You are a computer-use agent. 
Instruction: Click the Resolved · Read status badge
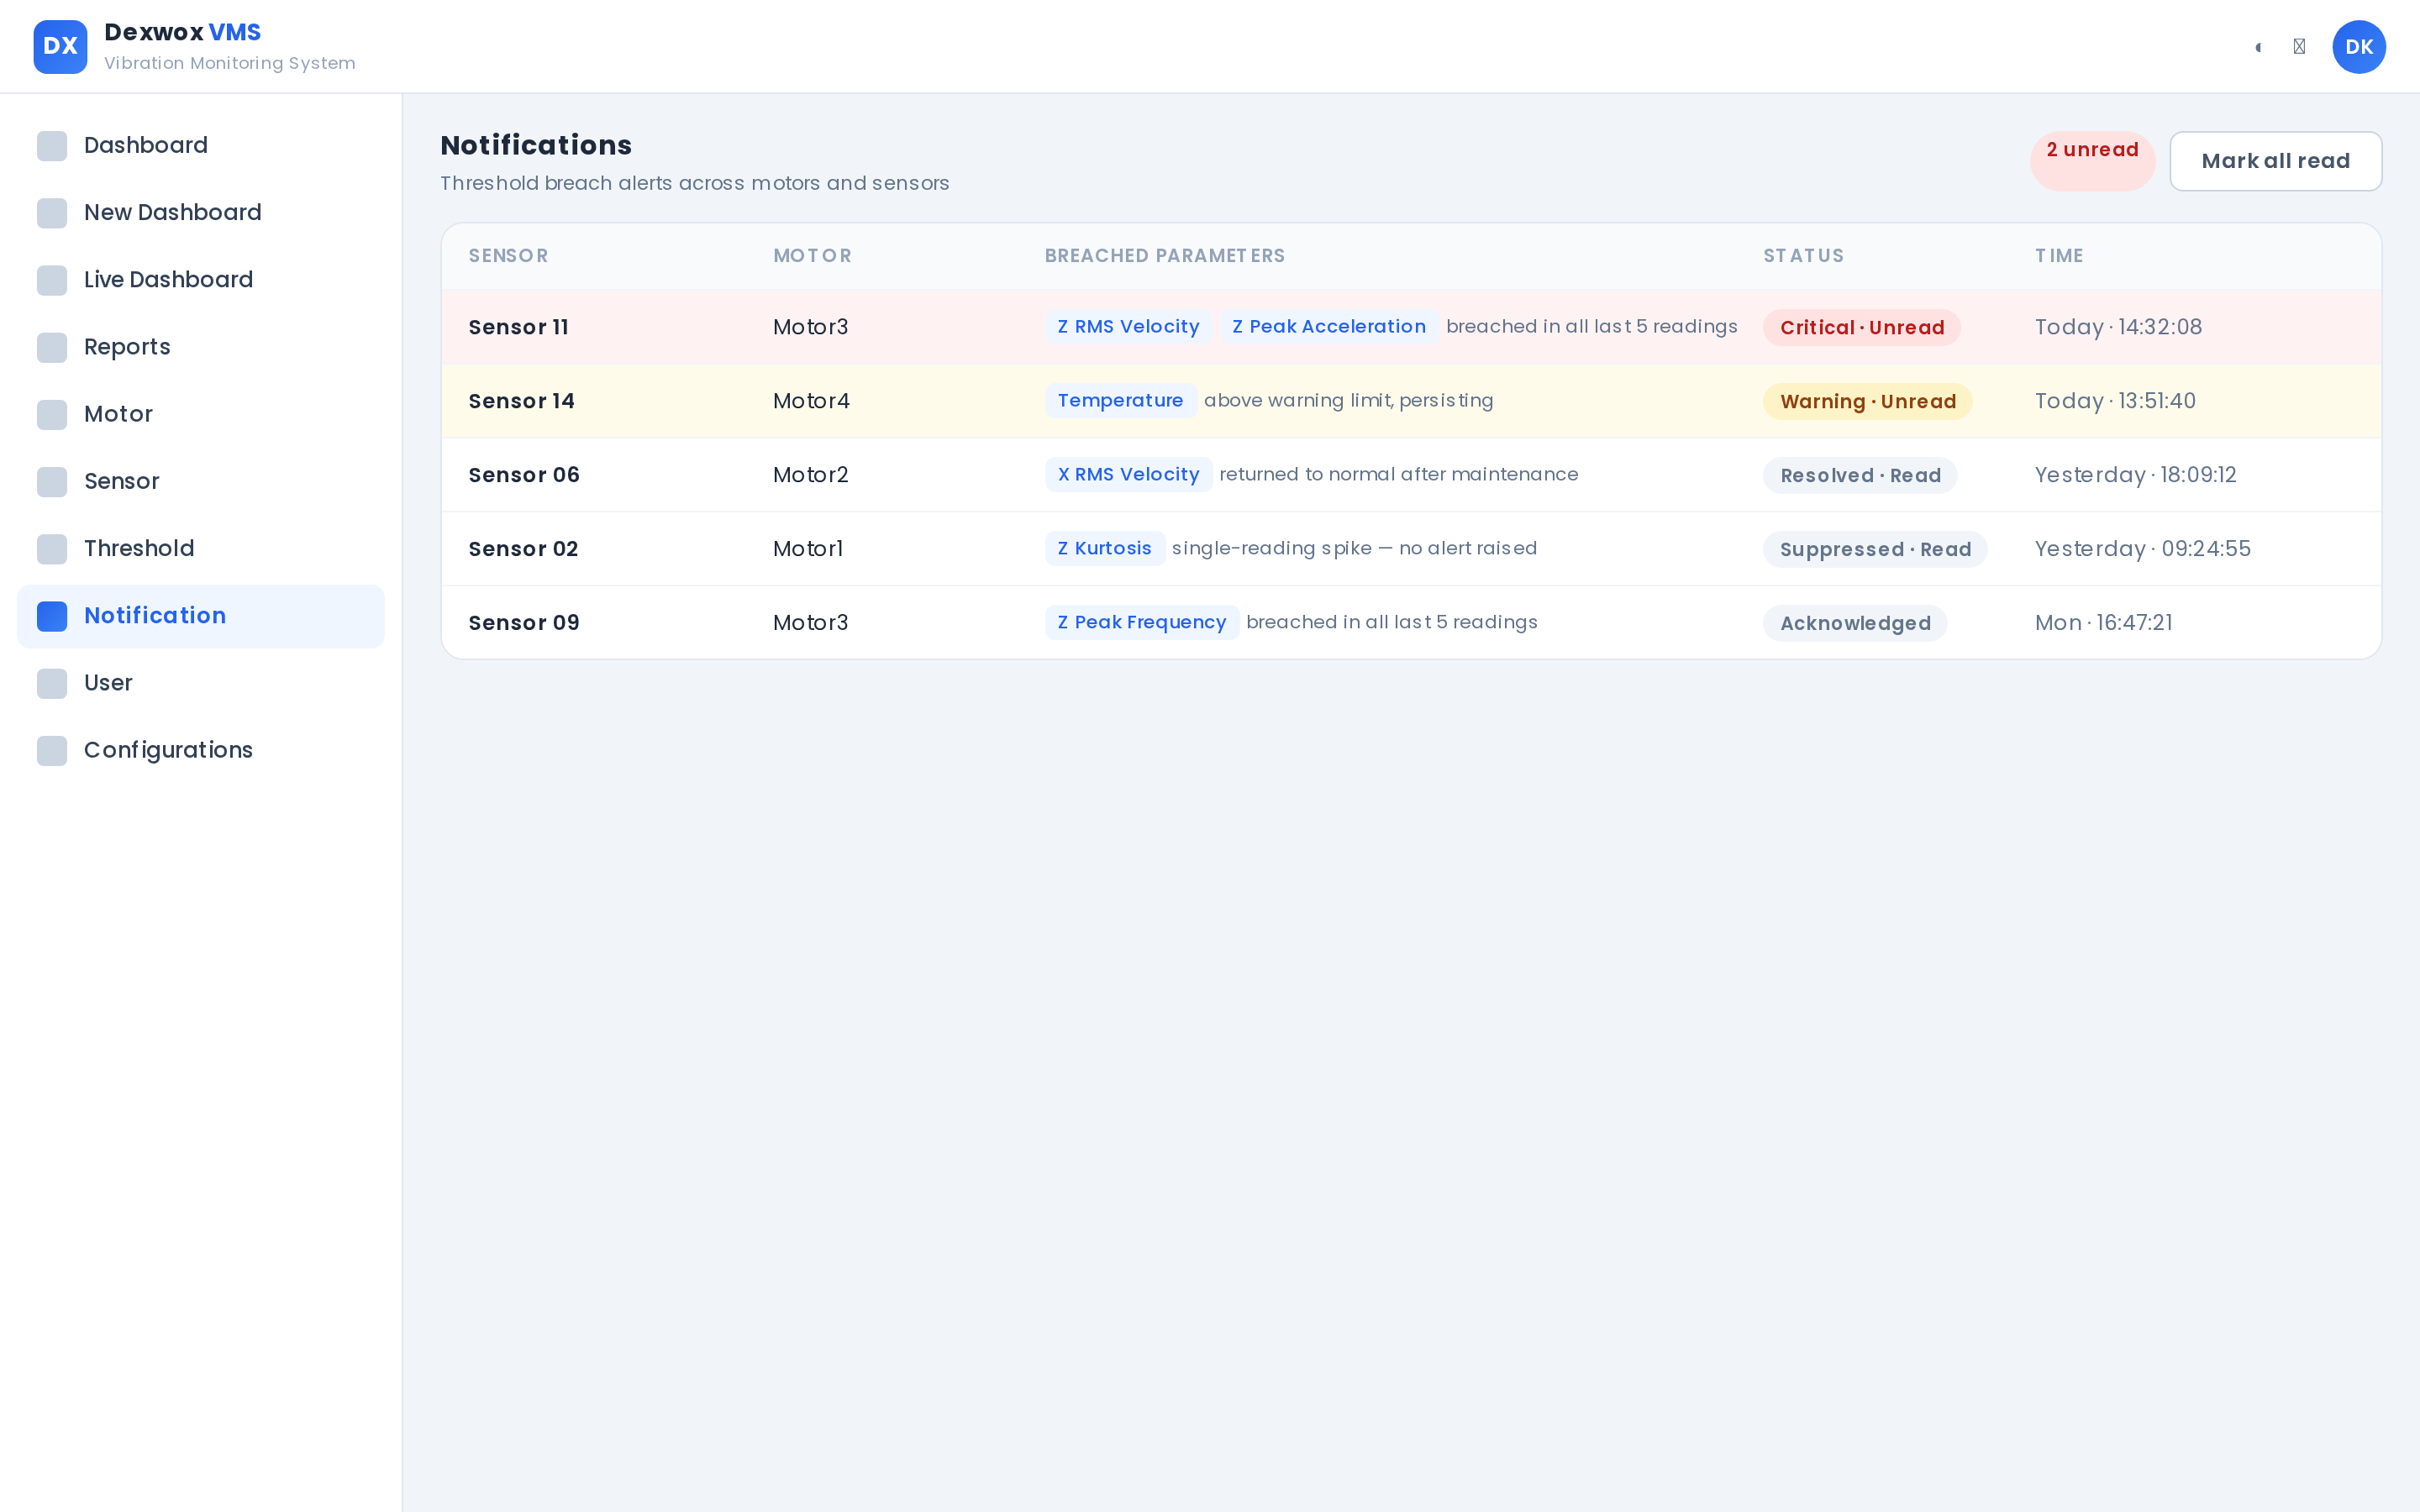click(1860, 476)
